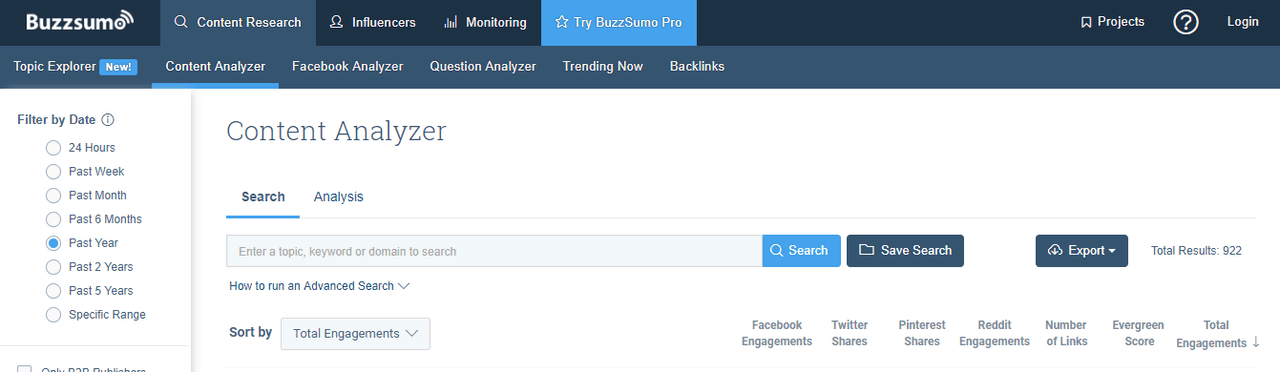Open the Facebook Analyzer tab

point(347,67)
